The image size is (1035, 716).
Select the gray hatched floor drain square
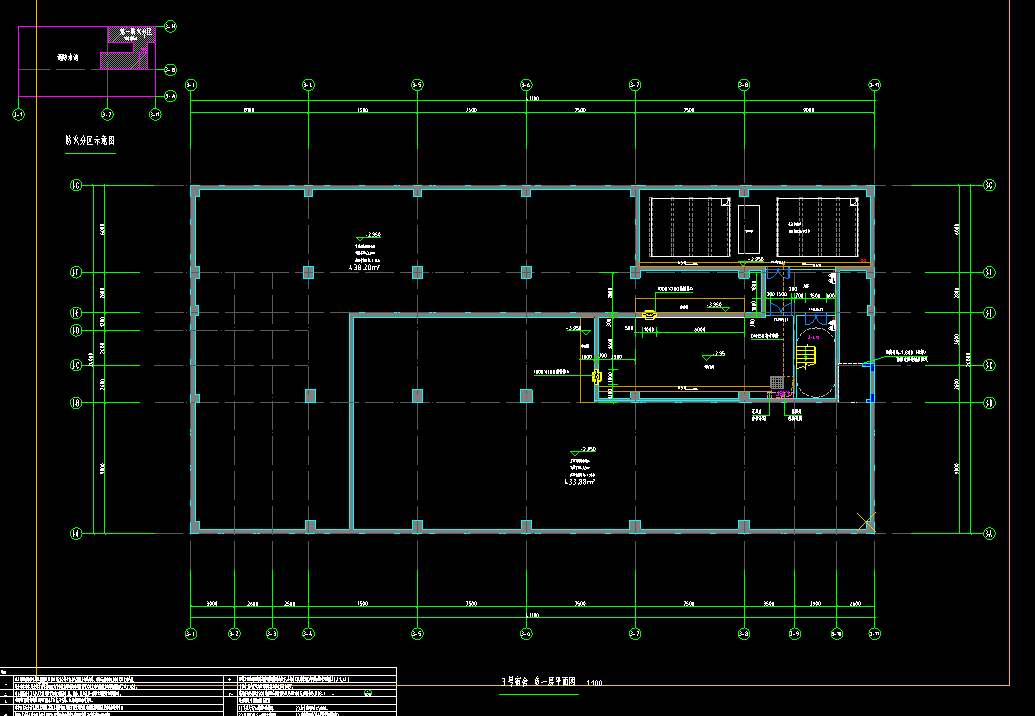tap(777, 382)
